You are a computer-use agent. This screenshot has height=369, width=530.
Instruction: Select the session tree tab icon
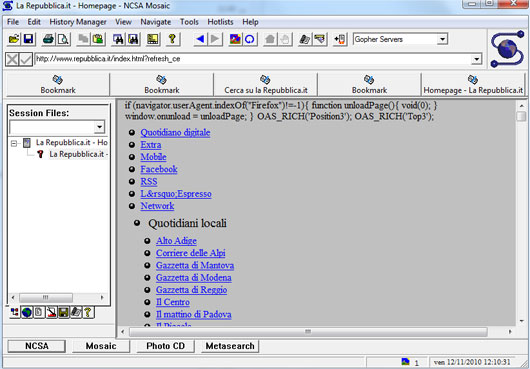[x=15, y=312]
